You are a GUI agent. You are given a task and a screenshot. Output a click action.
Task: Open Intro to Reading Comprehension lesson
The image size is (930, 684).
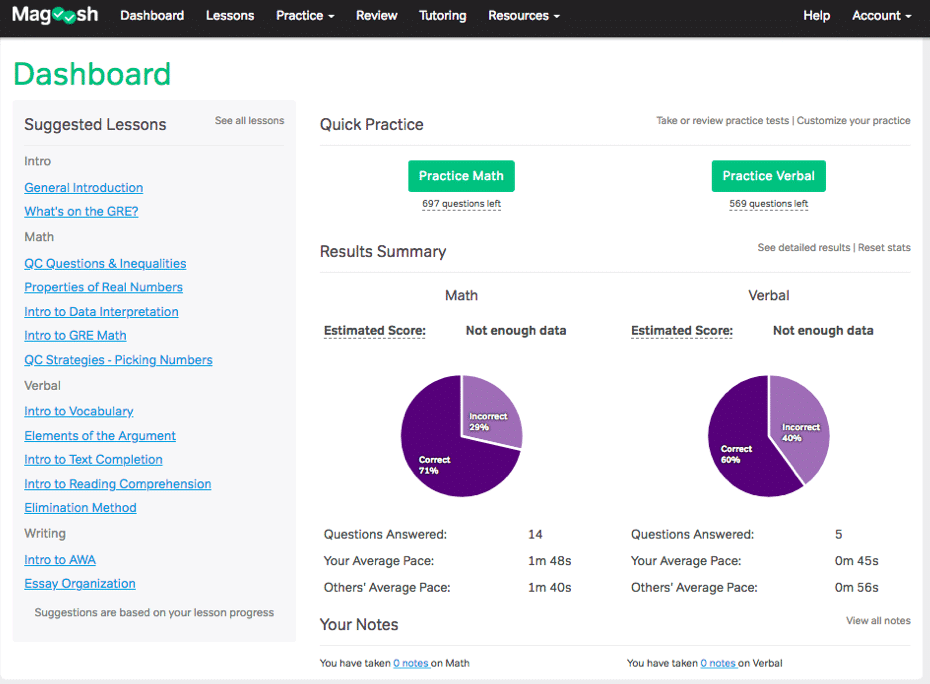pyautogui.click(x=117, y=484)
